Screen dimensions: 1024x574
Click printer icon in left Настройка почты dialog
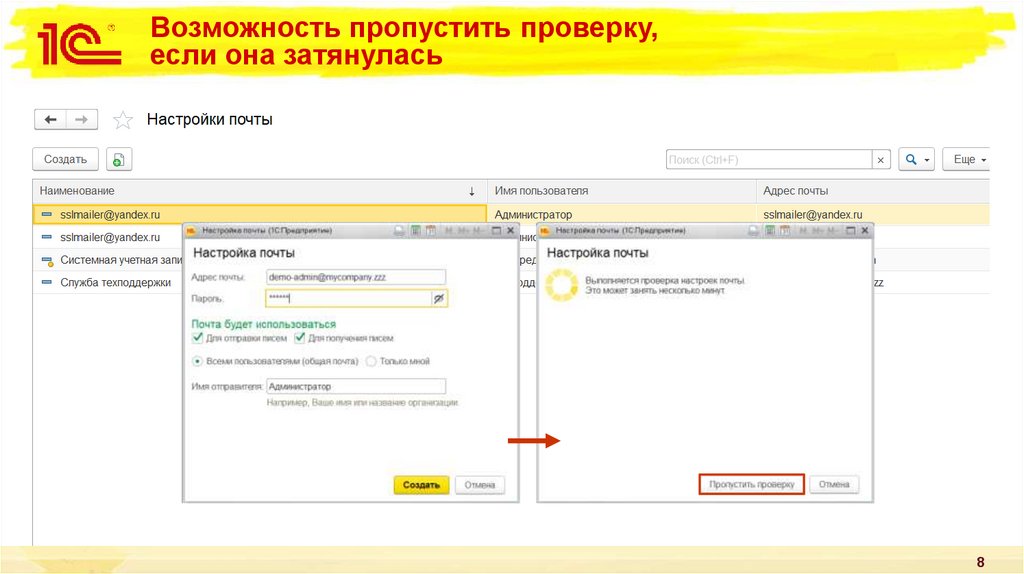[x=399, y=231]
